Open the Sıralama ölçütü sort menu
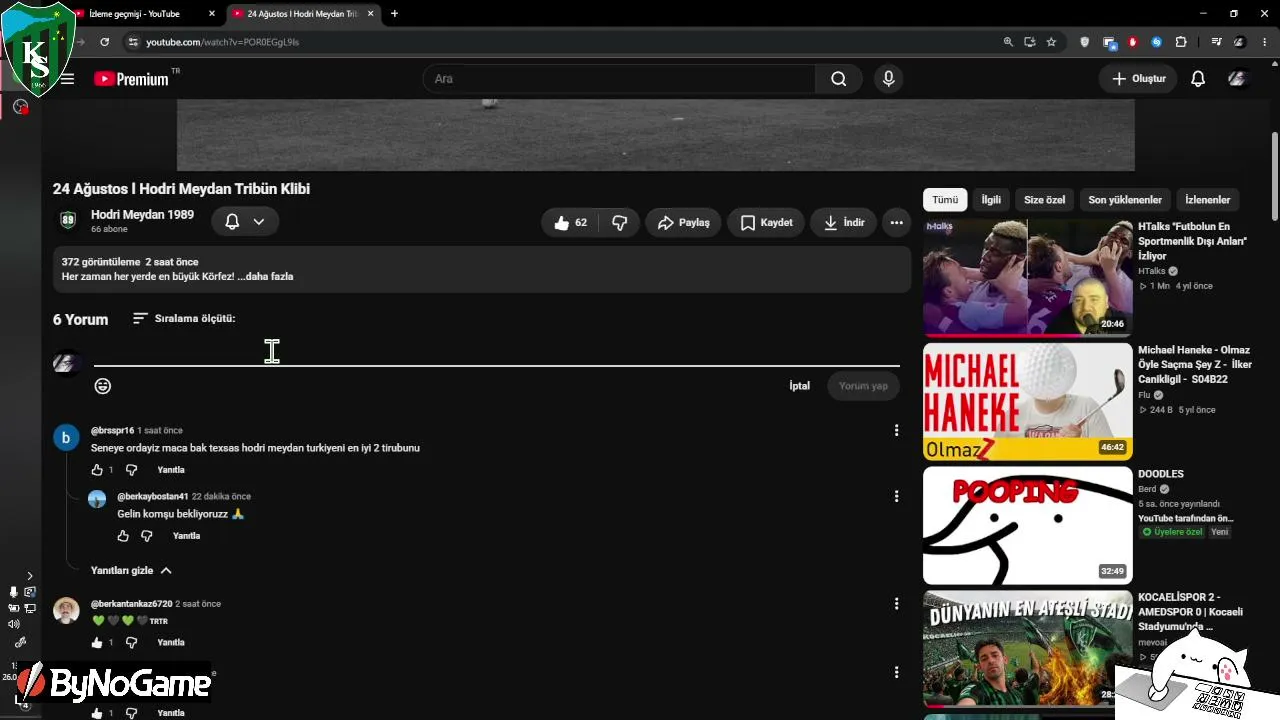Image resolution: width=1280 pixels, height=720 pixels. pyautogui.click(x=184, y=319)
